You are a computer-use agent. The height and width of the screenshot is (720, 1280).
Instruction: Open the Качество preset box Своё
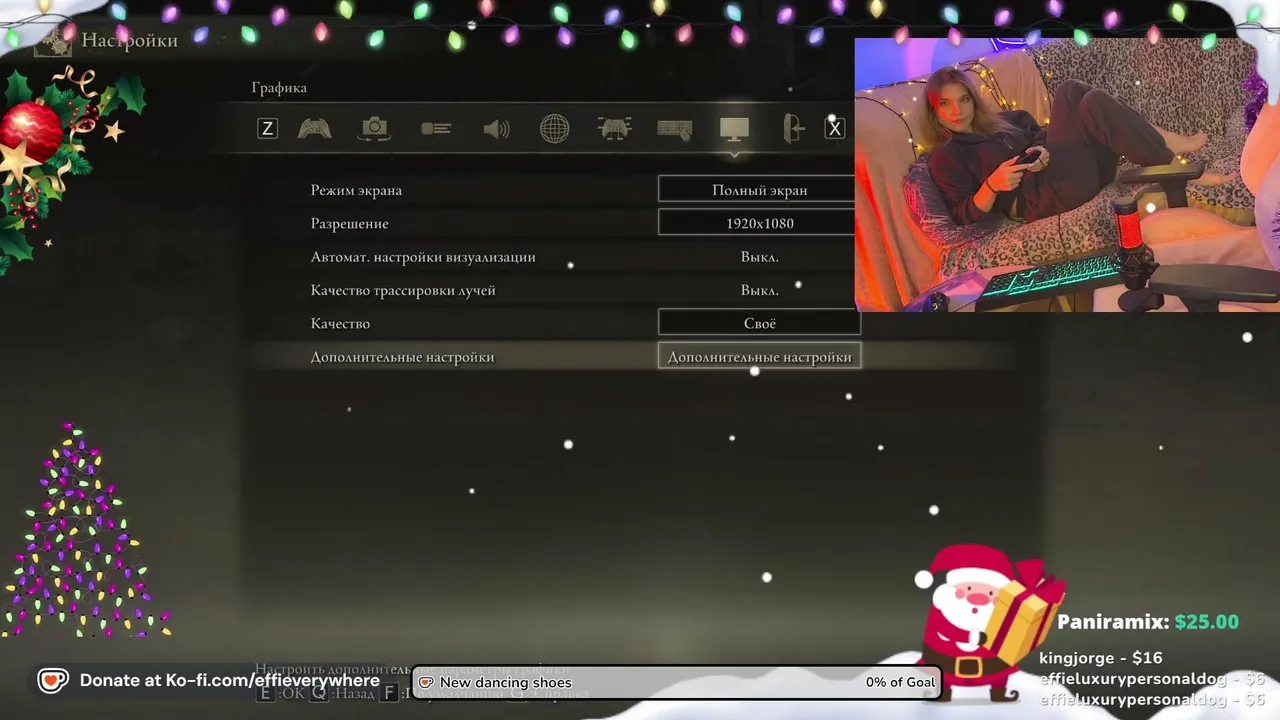(x=759, y=323)
